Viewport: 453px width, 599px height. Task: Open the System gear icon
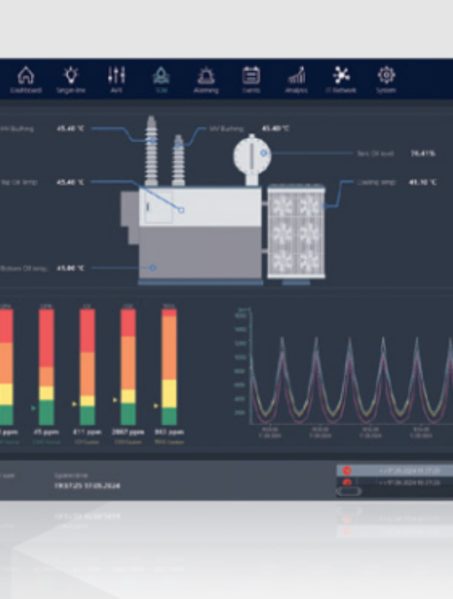(x=386, y=75)
